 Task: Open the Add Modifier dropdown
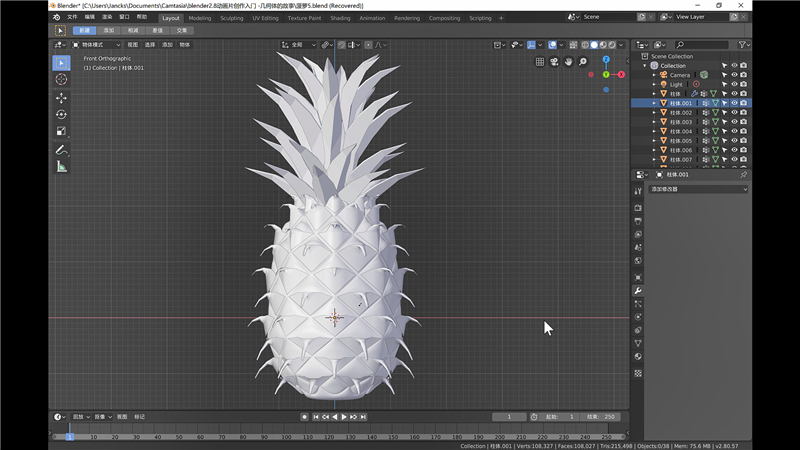pyautogui.click(x=698, y=189)
